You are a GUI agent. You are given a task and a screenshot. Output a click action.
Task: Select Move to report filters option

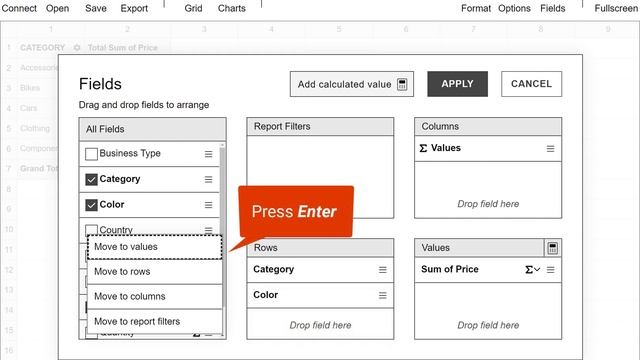(155, 322)
